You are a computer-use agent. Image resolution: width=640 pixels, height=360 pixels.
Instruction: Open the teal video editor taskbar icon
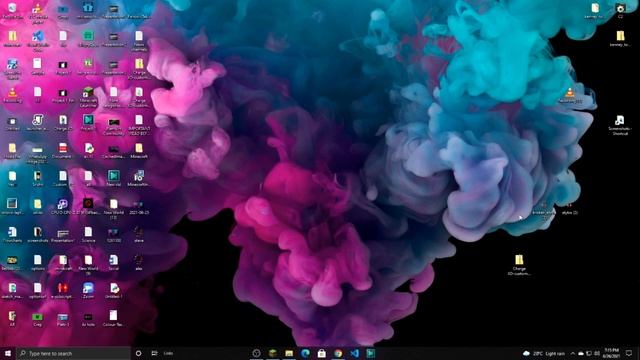click(x=371, y=353)
